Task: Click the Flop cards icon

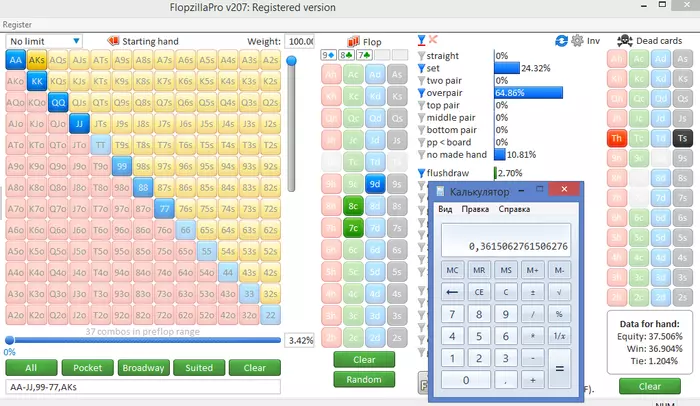Action: (353, 42)
